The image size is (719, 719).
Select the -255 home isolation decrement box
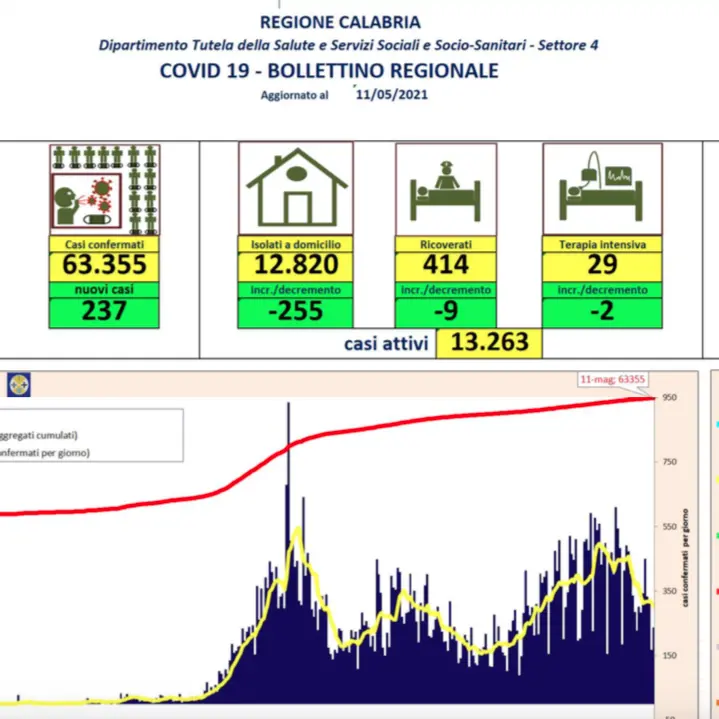296,311
